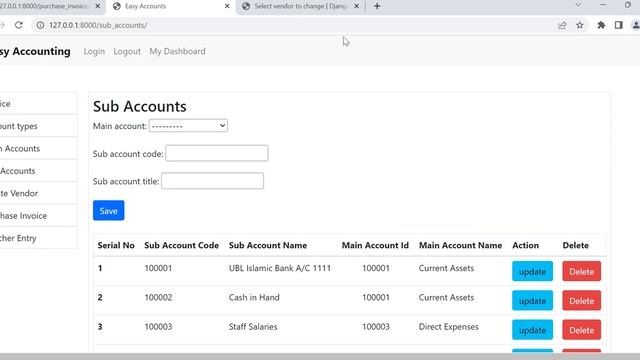The height and width of the screenshot is (360, 640).
Task: Click Main Account Name column header
Action: pyautogui.click(x=460, y=245)
